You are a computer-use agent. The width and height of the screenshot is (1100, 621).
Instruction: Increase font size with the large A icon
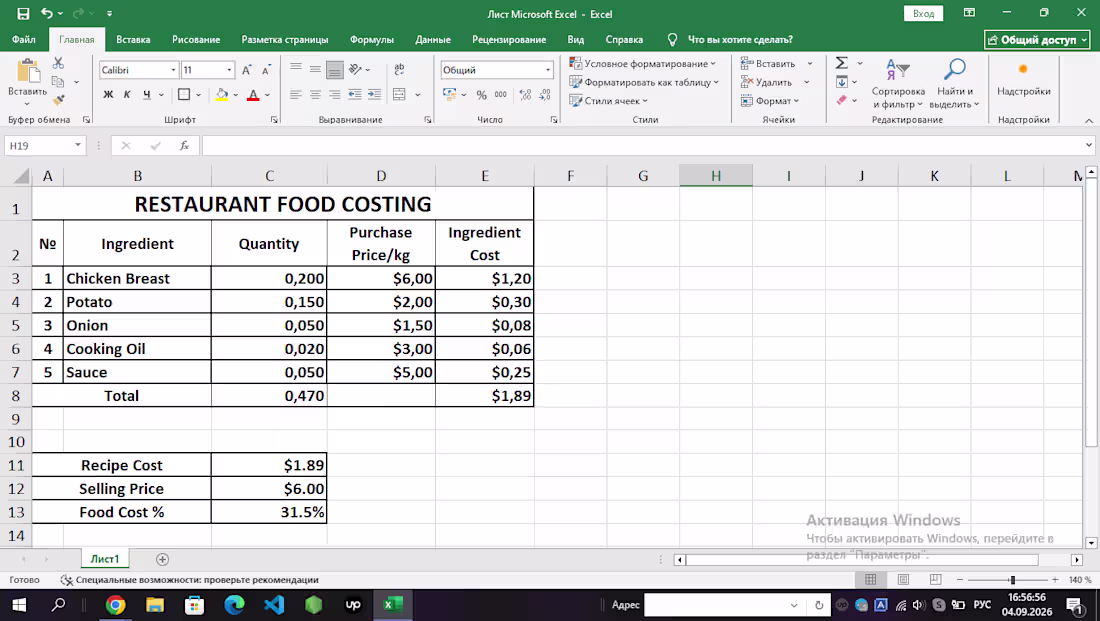pos(247,70)
